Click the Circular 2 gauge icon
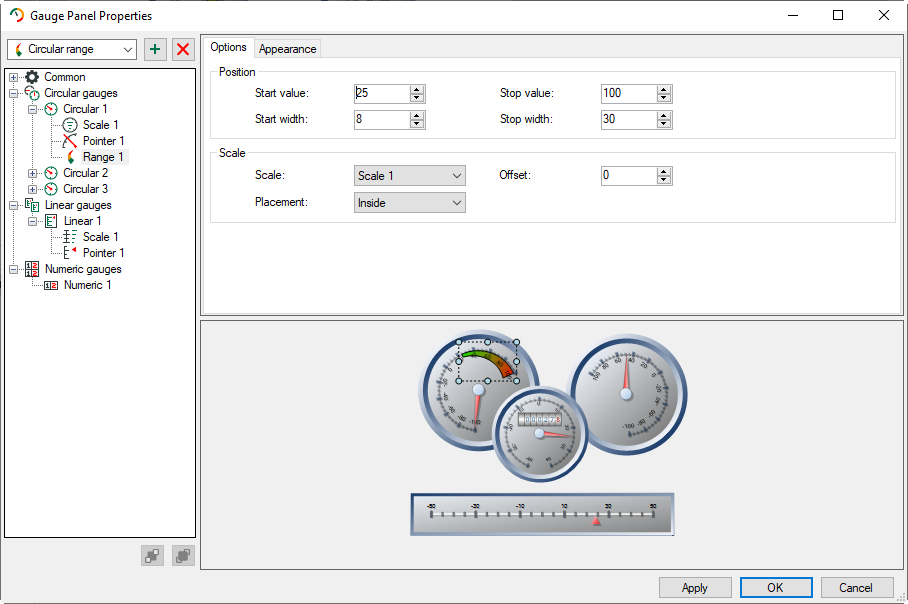 pyautogui.click(x=51, y=173)
